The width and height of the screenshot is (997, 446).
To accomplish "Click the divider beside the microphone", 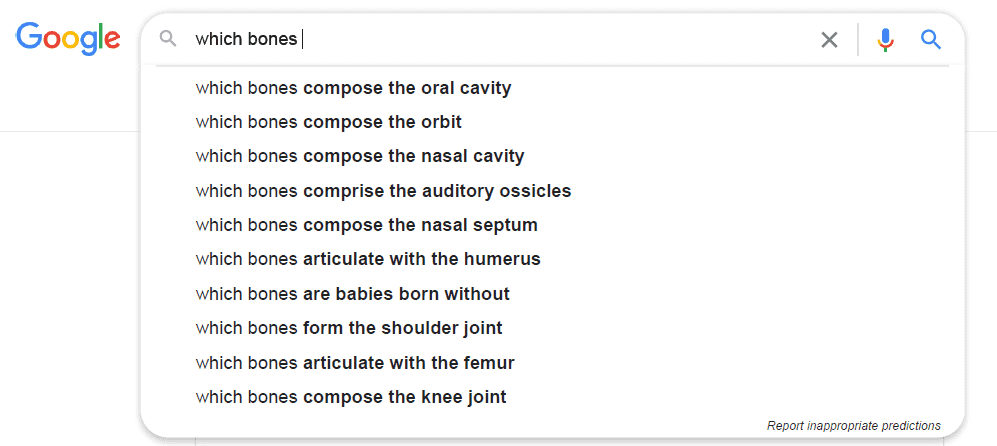I will coord(858,40).
